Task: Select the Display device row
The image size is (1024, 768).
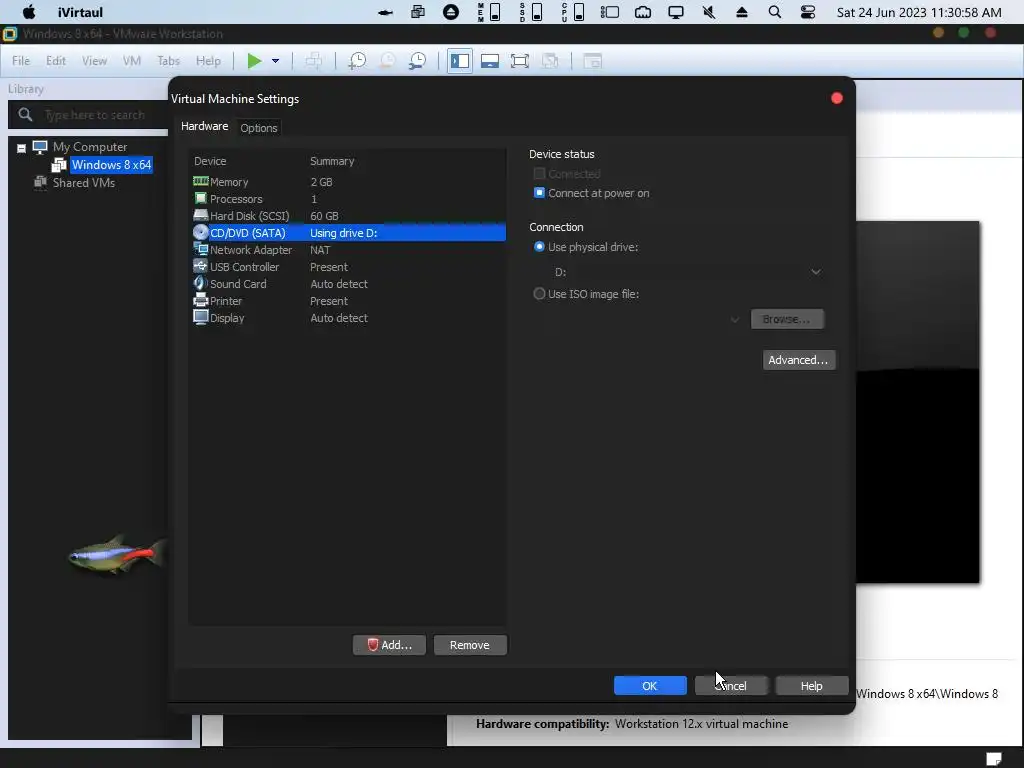Action: 349,318
